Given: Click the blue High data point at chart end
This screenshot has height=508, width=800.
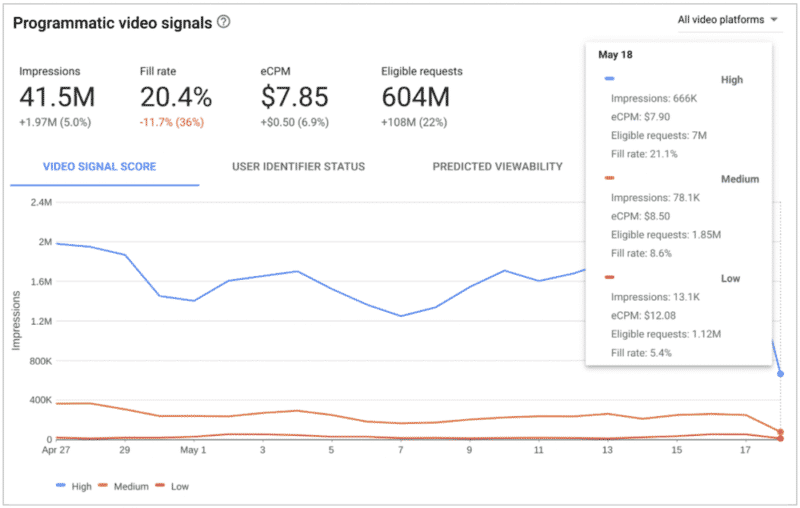Looking at the screenshot, I should 780,374.
